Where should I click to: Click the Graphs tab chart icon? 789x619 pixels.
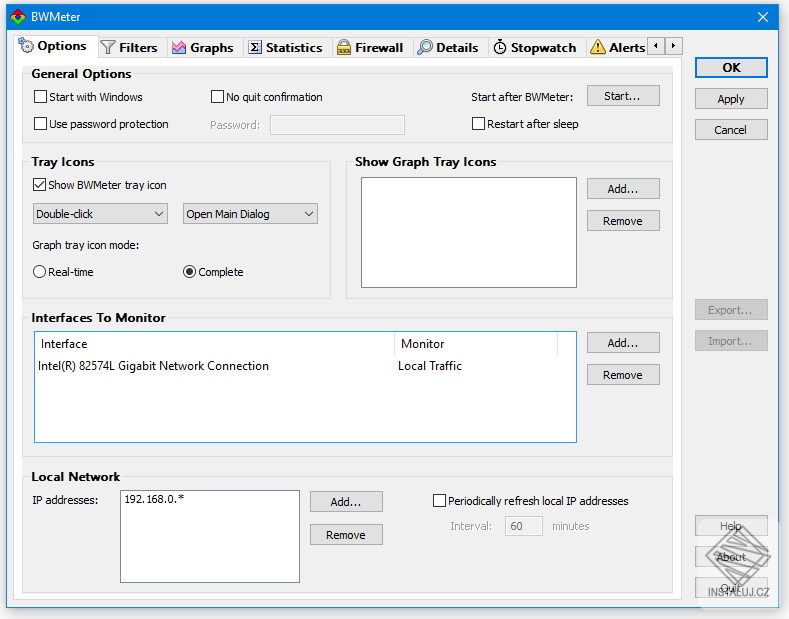(179, 47)
